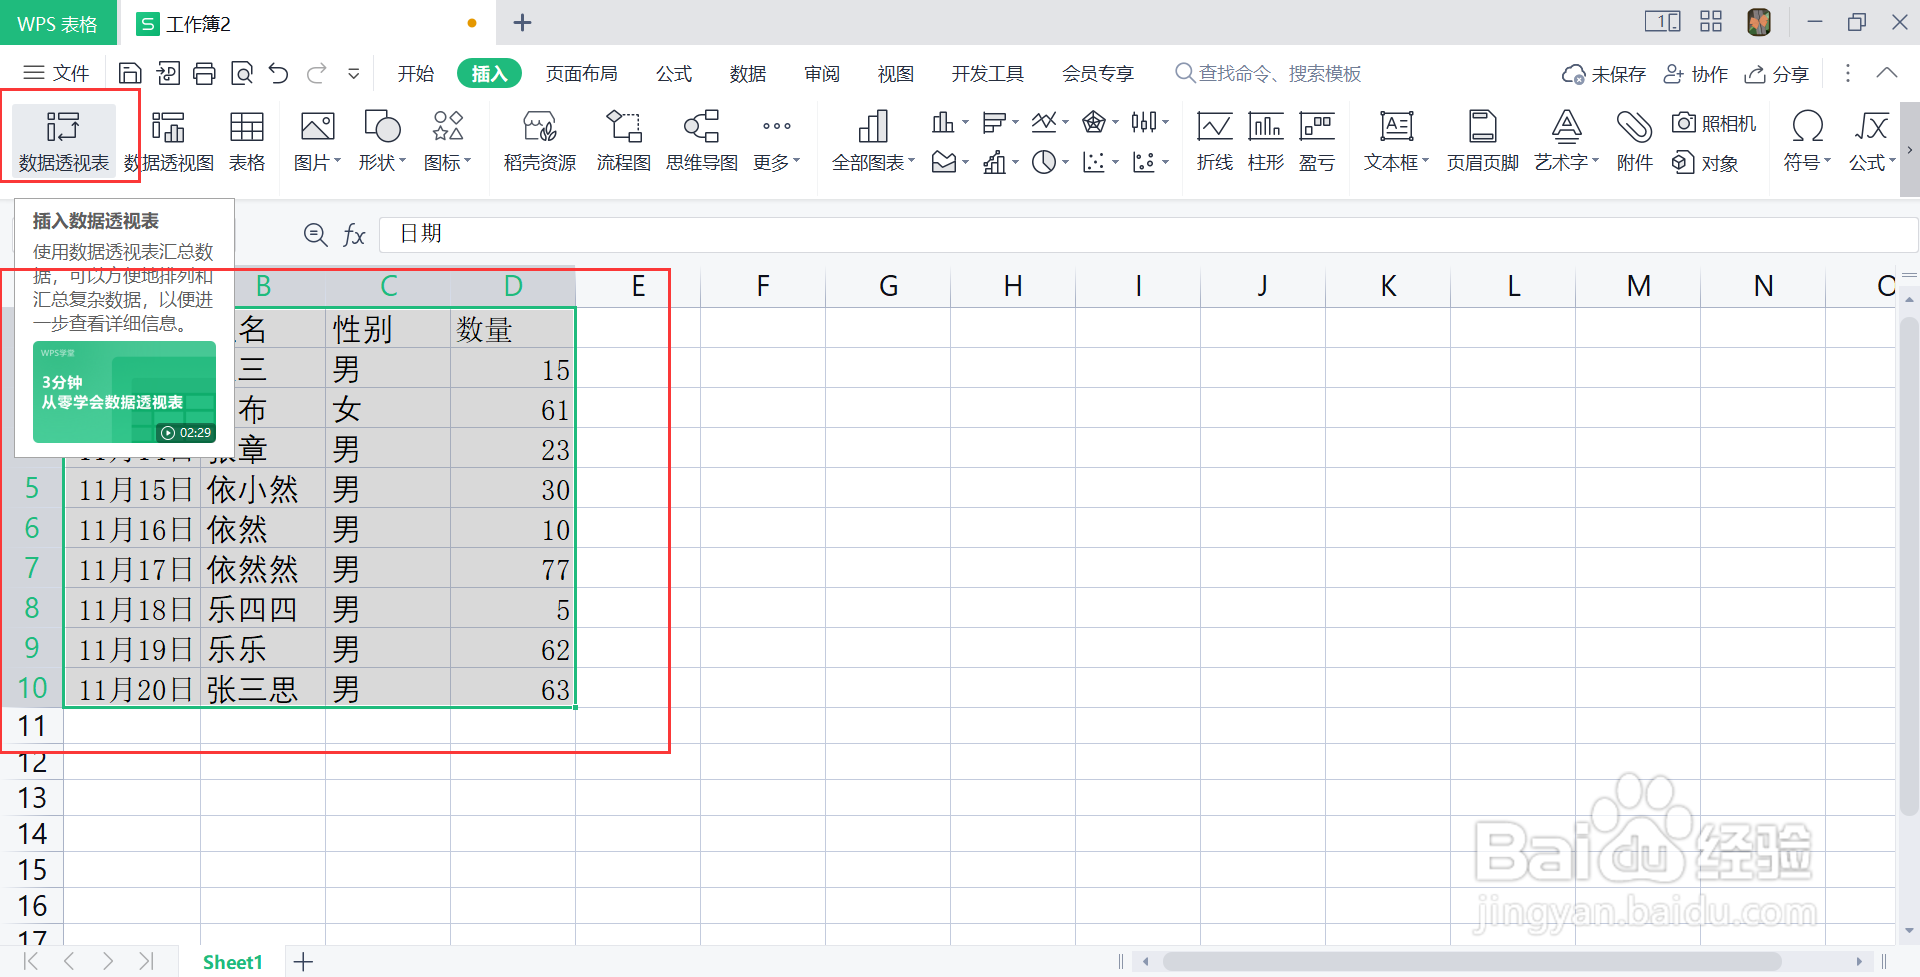Insert a 数据透视图 pivot chart
The width and height of the screenshot is (1920, 977).
[169, 140]
